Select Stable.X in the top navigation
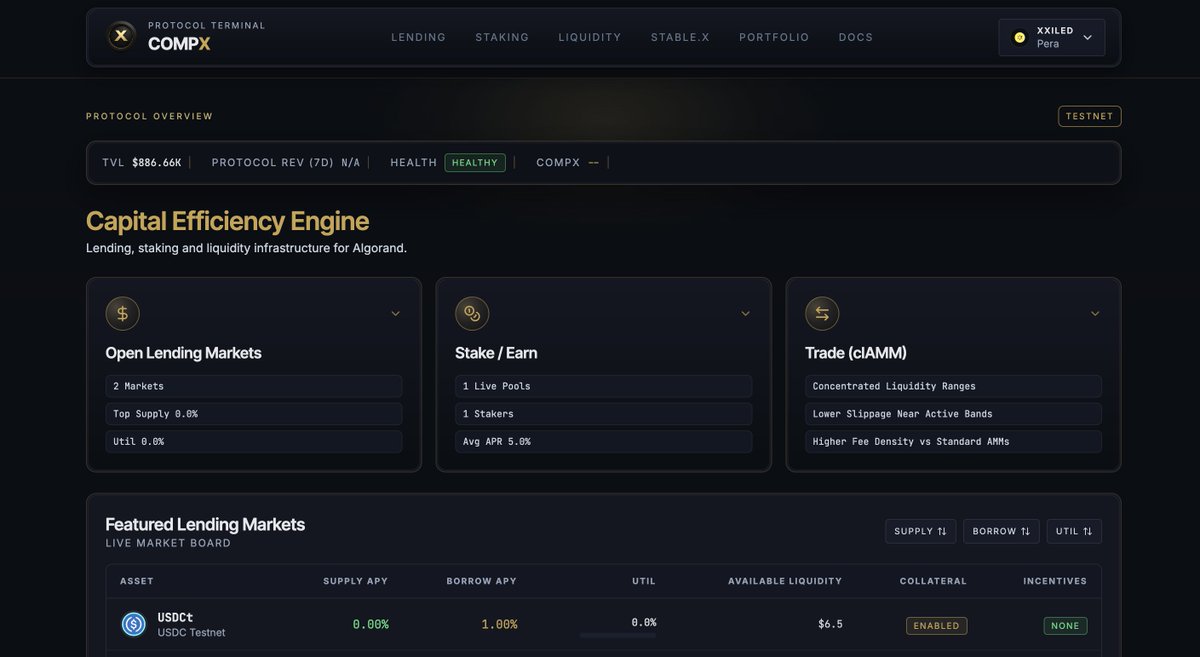Viewport: 1200px width, 657px height. pos(680,37)
